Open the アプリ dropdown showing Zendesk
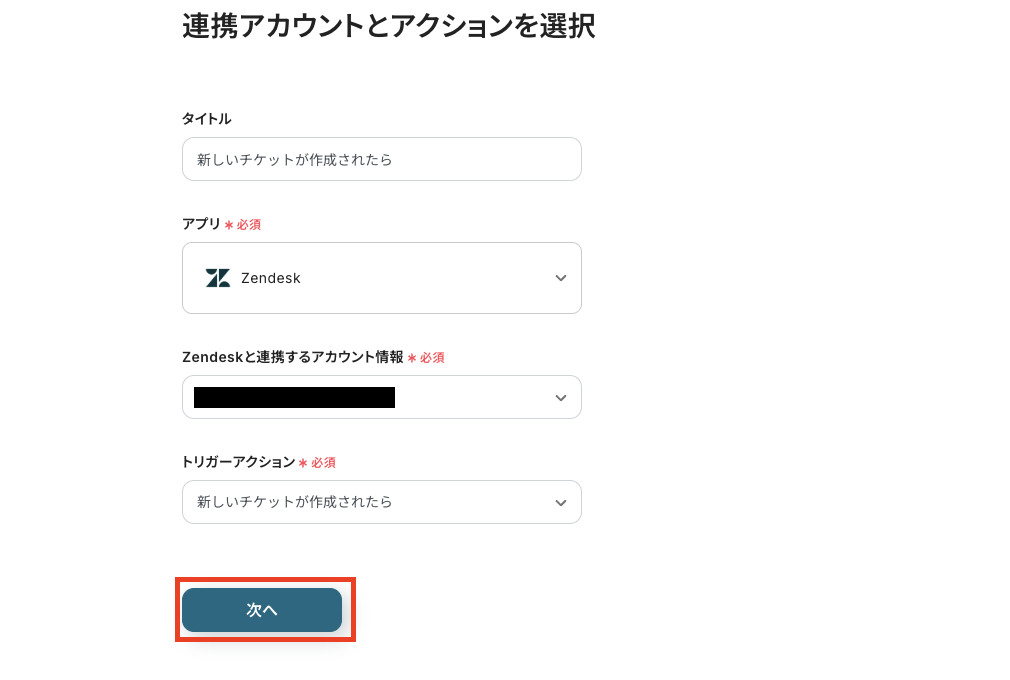The image size is (1010, 680). click(x=382, y=278)
